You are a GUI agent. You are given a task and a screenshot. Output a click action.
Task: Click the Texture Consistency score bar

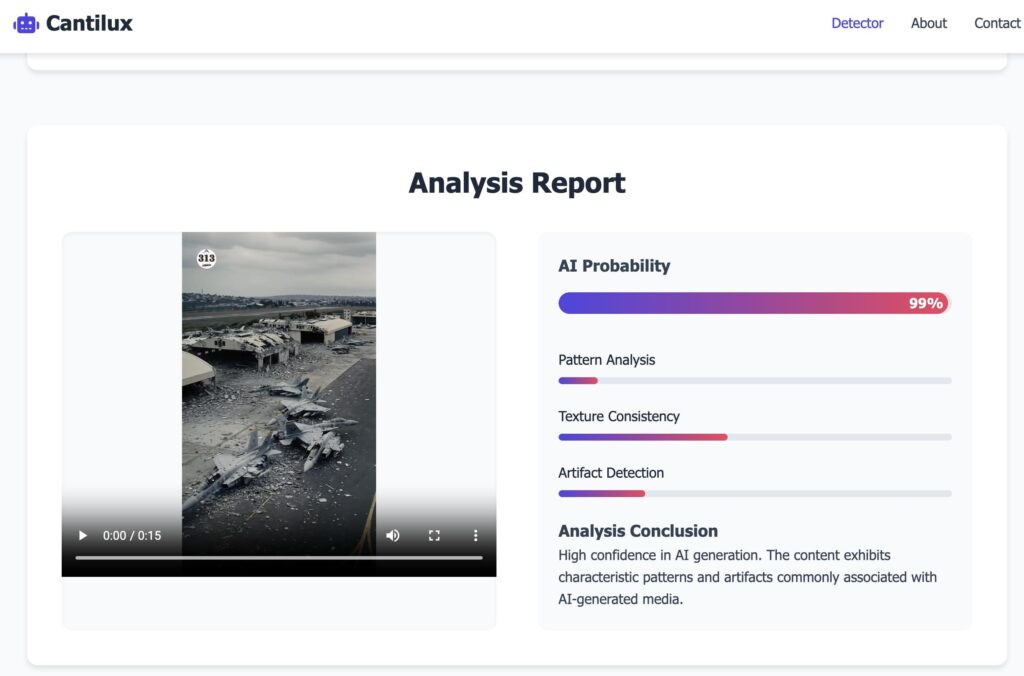tap(754, 437)
